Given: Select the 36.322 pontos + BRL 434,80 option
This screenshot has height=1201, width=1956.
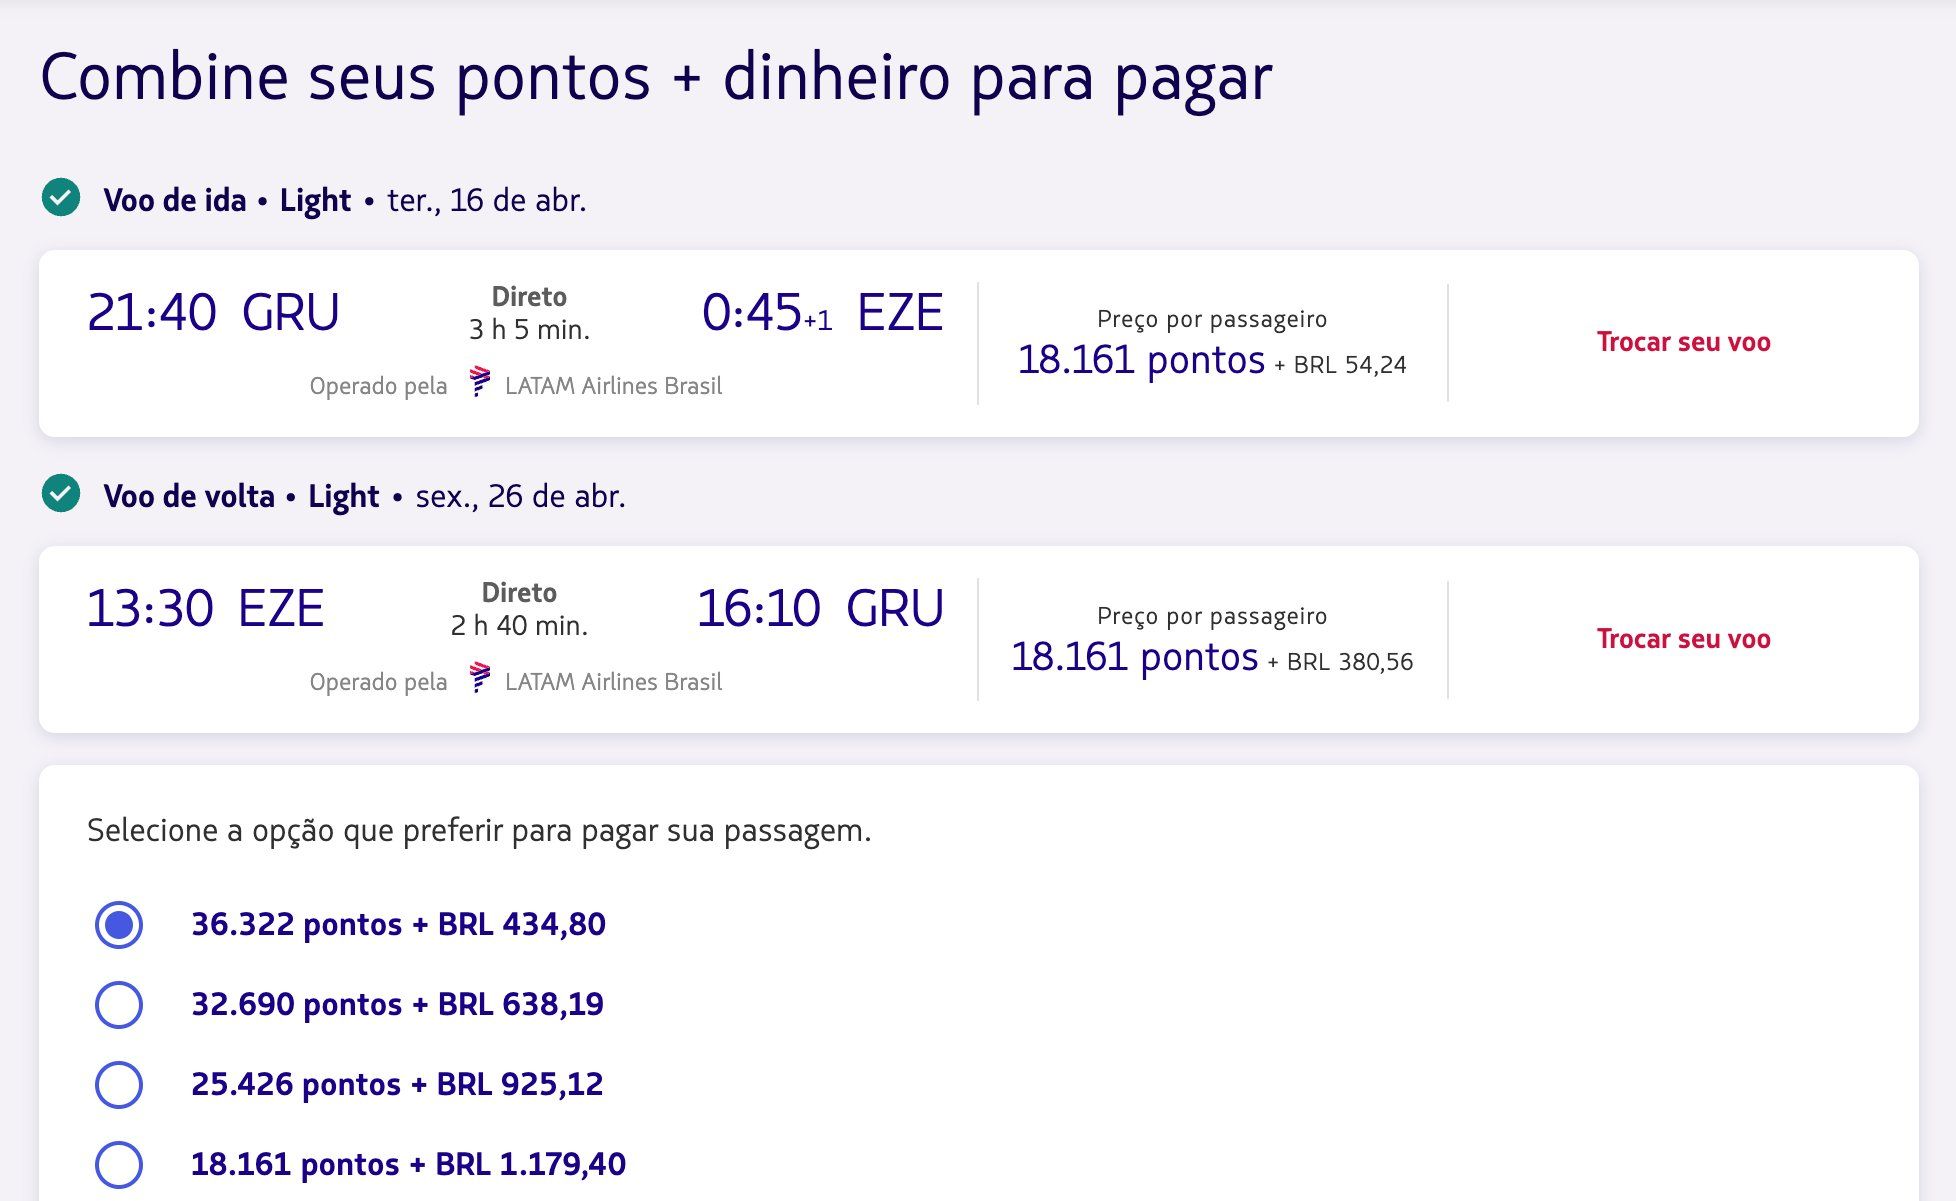Looking at the screenshot, I should tap(119, 925).
